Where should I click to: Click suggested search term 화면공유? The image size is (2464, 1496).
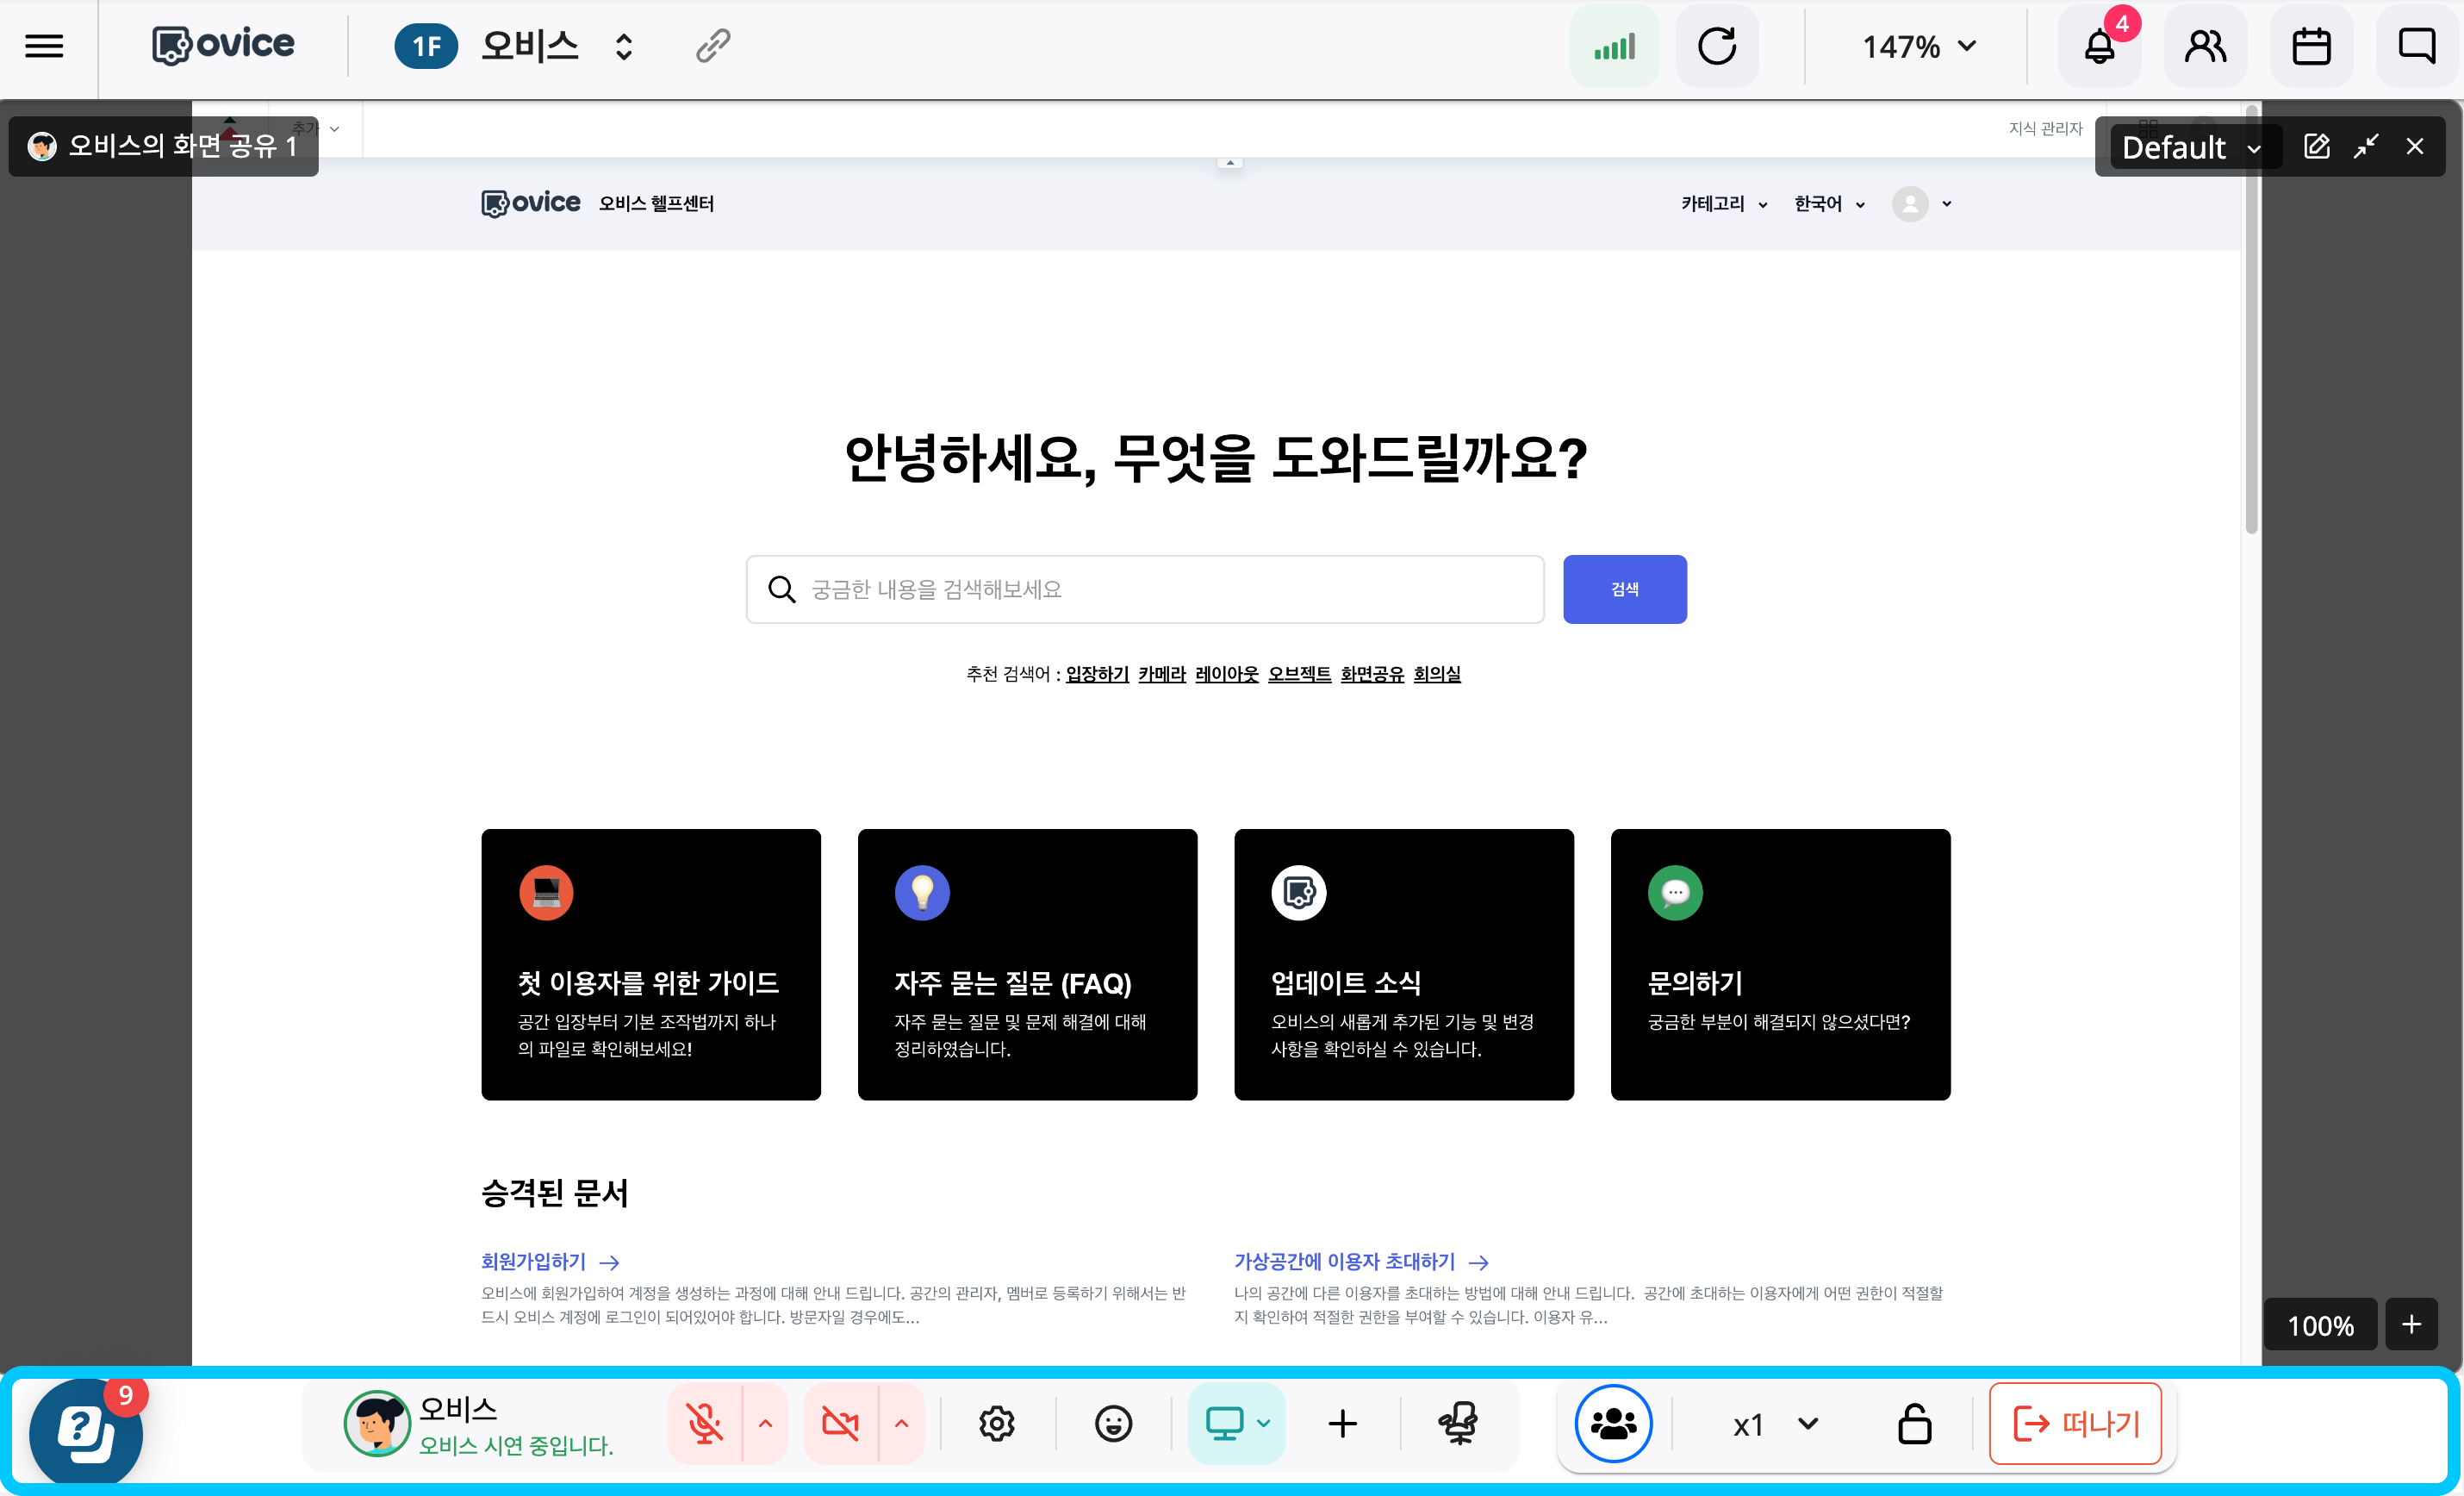click(1372, 674)
